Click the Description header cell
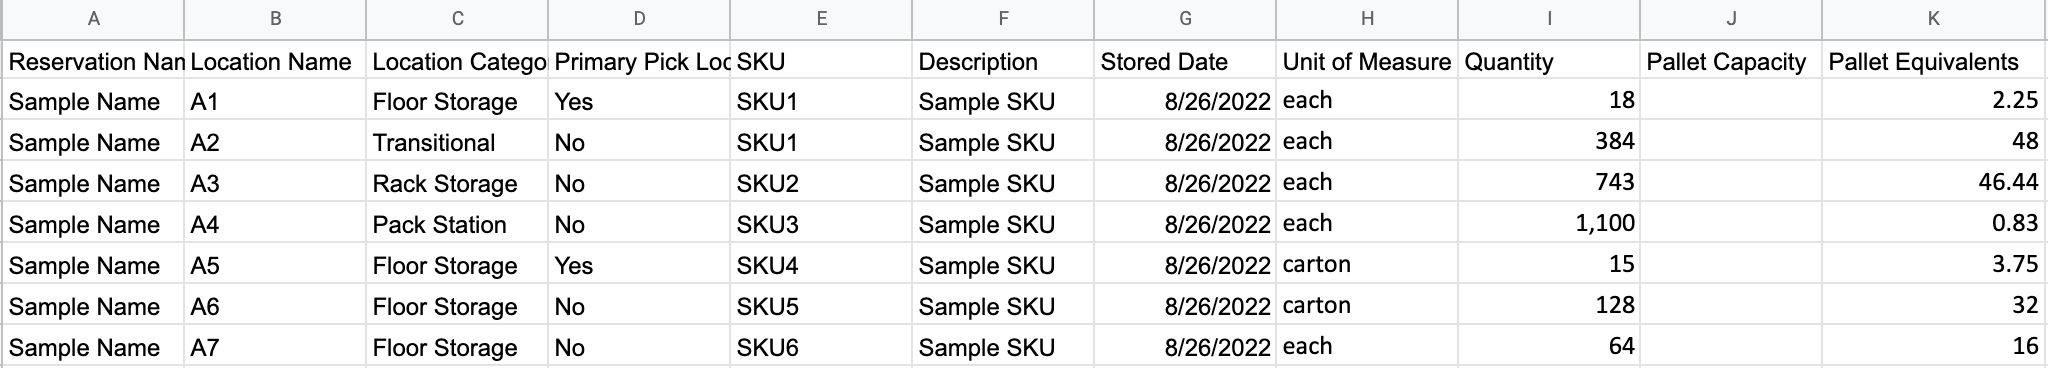 (1003, 61)
